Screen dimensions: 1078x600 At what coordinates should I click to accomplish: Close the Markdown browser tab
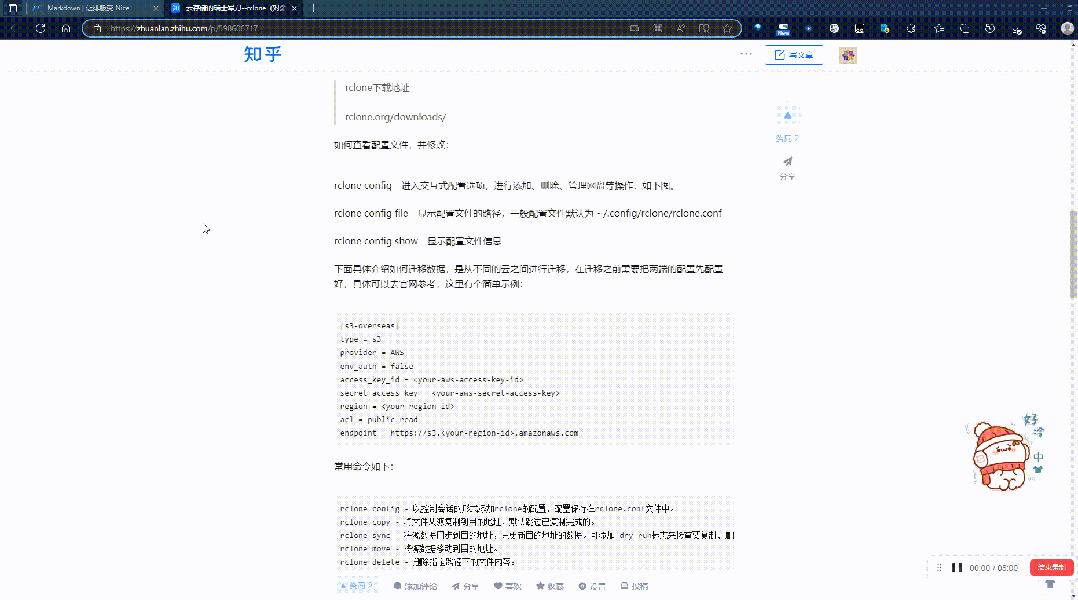[x=155, y=8]
